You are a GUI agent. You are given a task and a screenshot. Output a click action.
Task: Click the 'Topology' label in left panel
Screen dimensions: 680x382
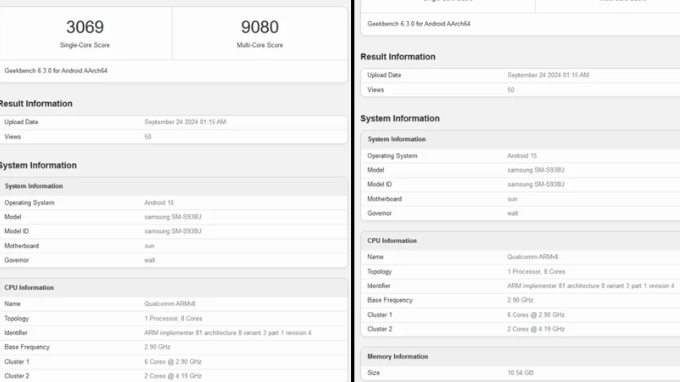pos(16,318)
